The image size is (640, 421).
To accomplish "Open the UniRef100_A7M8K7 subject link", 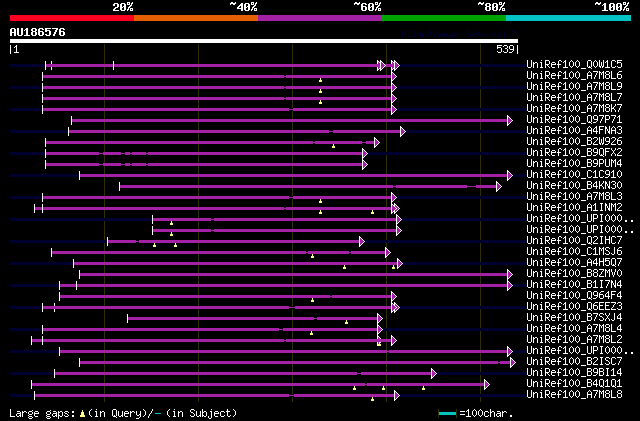I will [x=574, y=109].
